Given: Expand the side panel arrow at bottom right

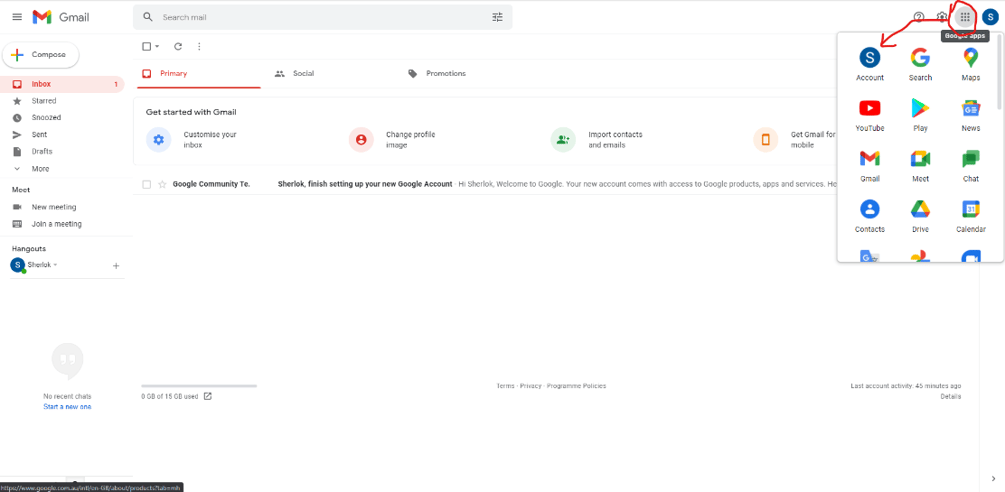Looking at the screenshot, I should click(992, 478).
